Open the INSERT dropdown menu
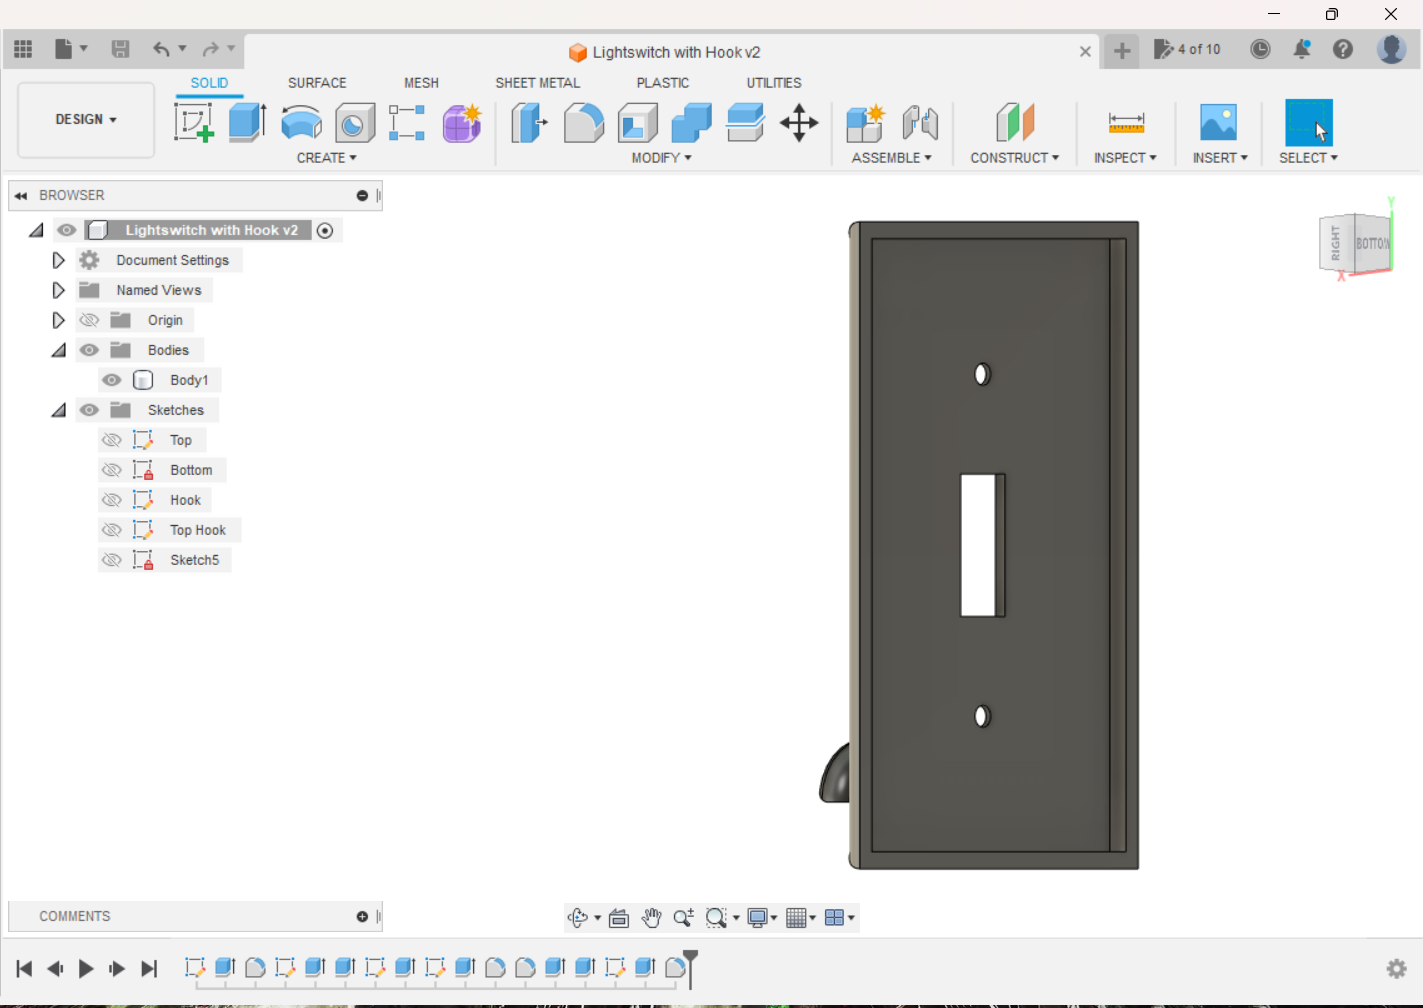Viewport: 1423px width, 1008px height. click(1220, 158)
